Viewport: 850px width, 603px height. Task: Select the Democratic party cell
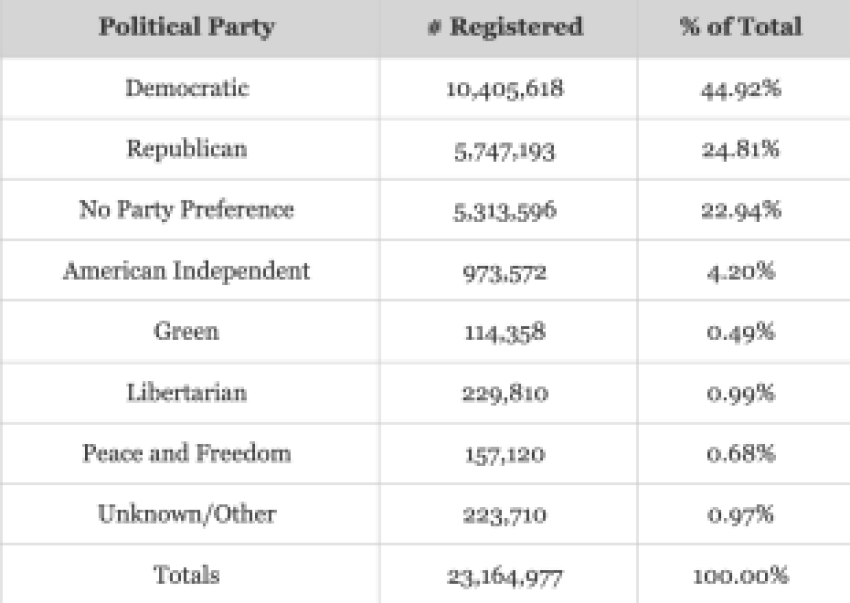click(x=187, y=88)
